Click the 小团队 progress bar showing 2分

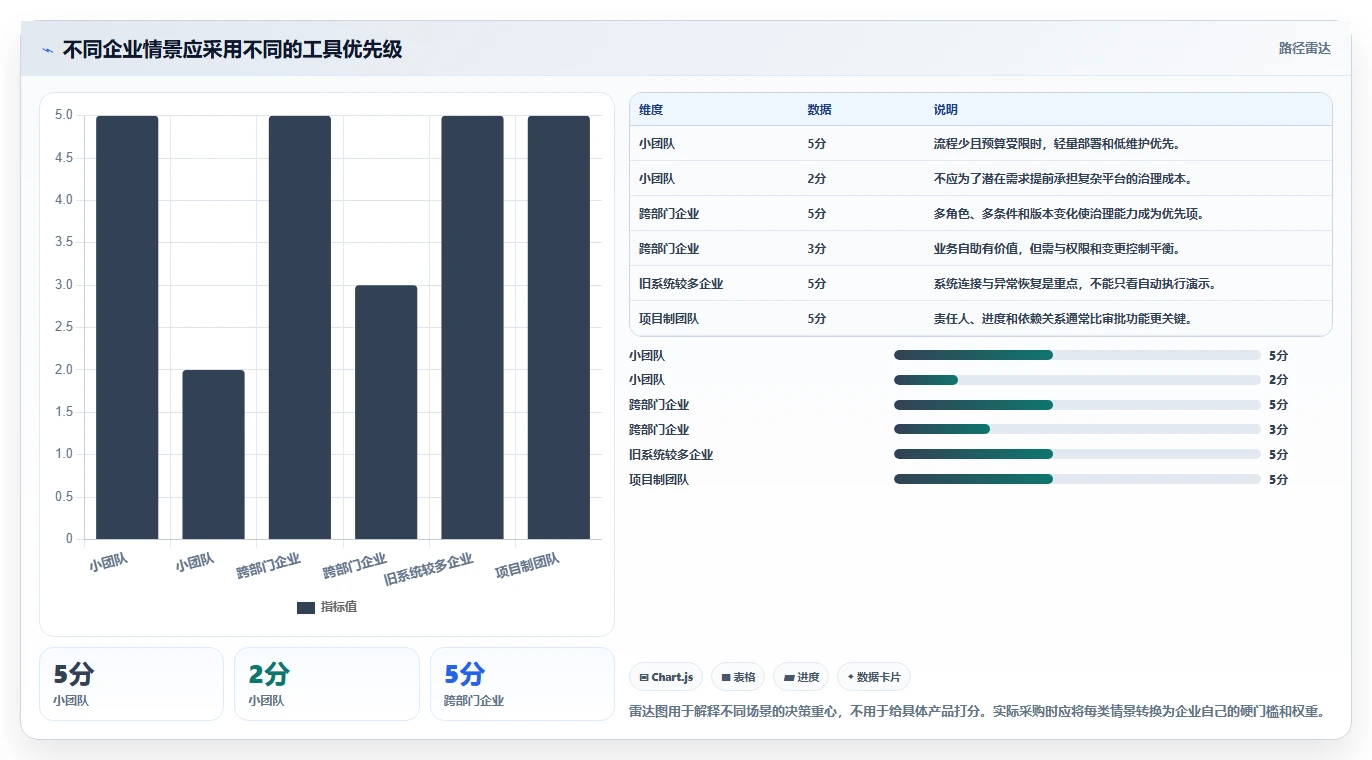tap(1077, 380)
